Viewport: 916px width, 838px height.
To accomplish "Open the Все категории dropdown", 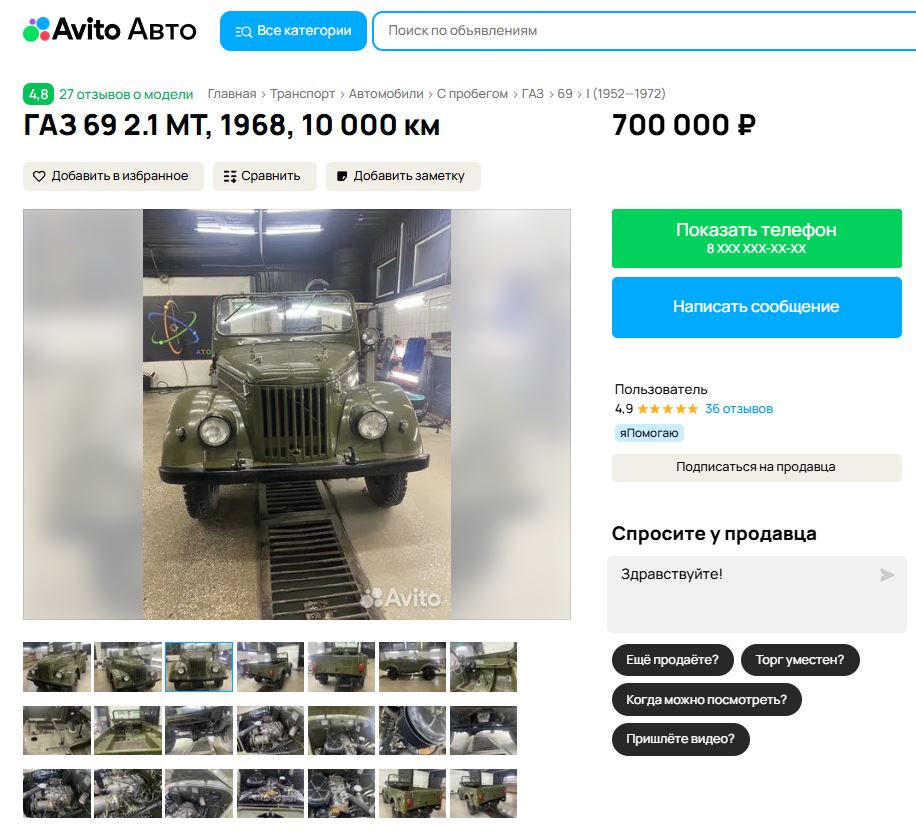I will tap(293, 31).
